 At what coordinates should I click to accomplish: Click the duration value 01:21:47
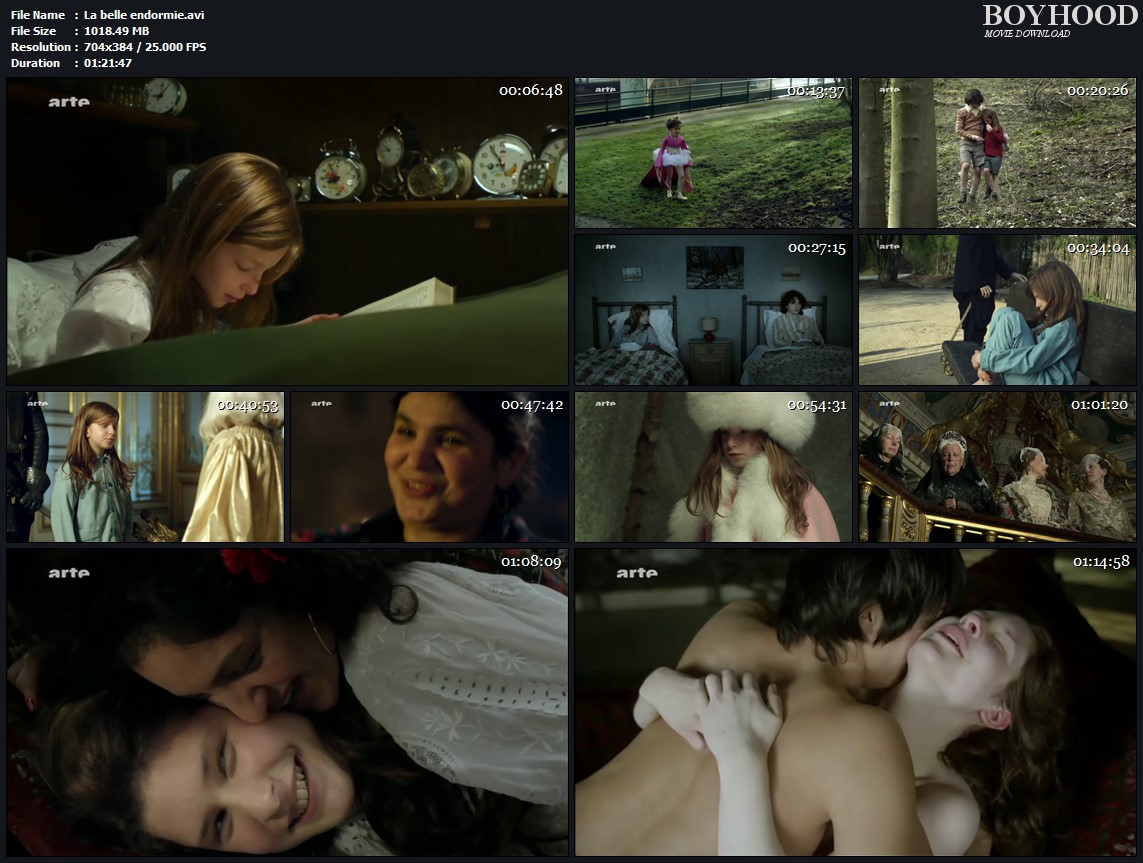point(108,63)
